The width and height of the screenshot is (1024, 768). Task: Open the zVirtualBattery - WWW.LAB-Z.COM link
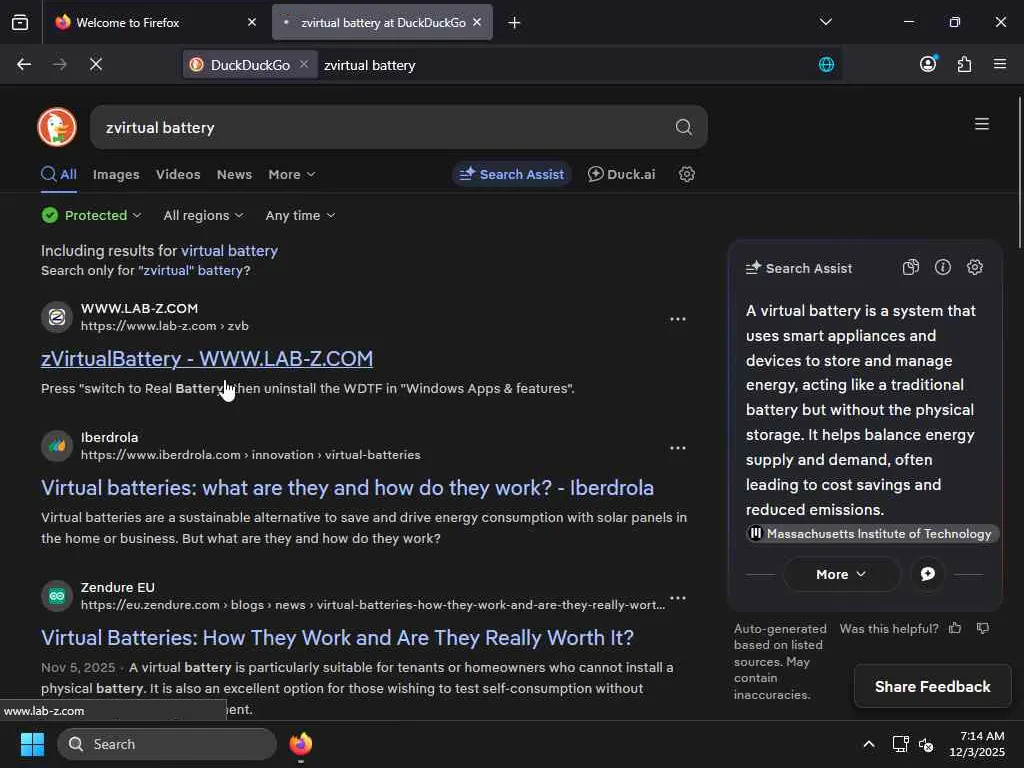click(207, 359)
